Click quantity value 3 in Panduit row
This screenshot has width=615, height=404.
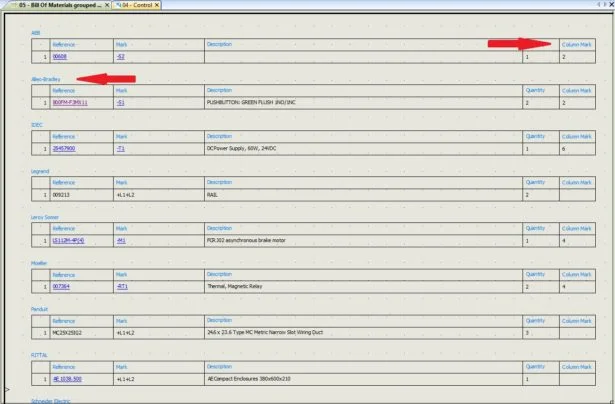pos(527,333)
